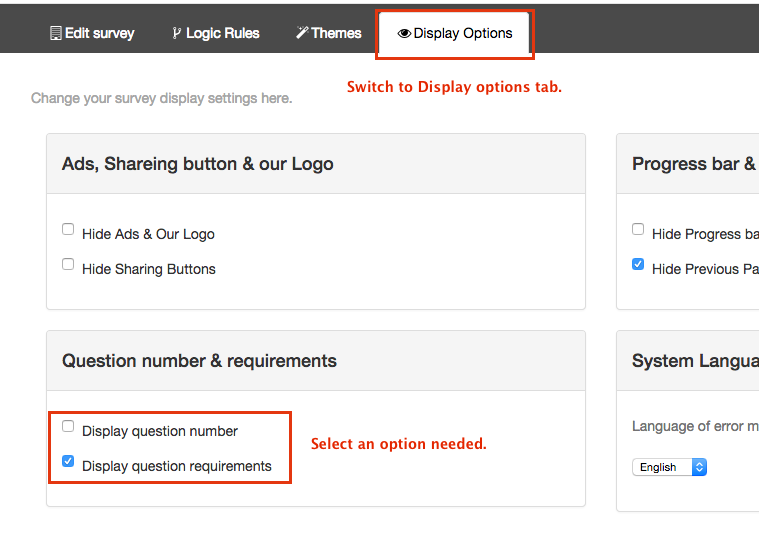Switch to the Edit survey tab

pos(99,33)
